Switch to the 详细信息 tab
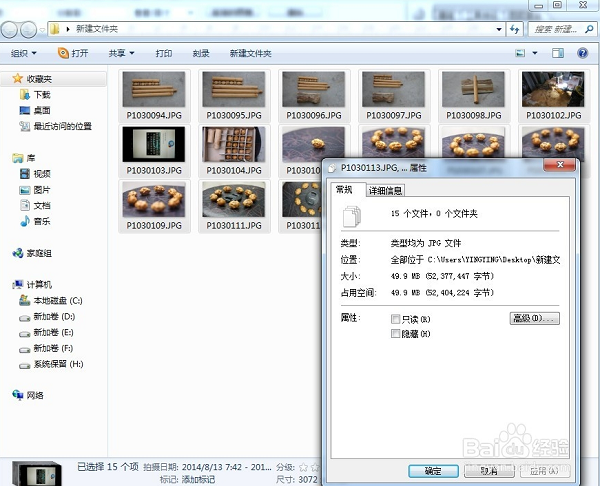Screen dimensions: 600x486 [386, 190]
